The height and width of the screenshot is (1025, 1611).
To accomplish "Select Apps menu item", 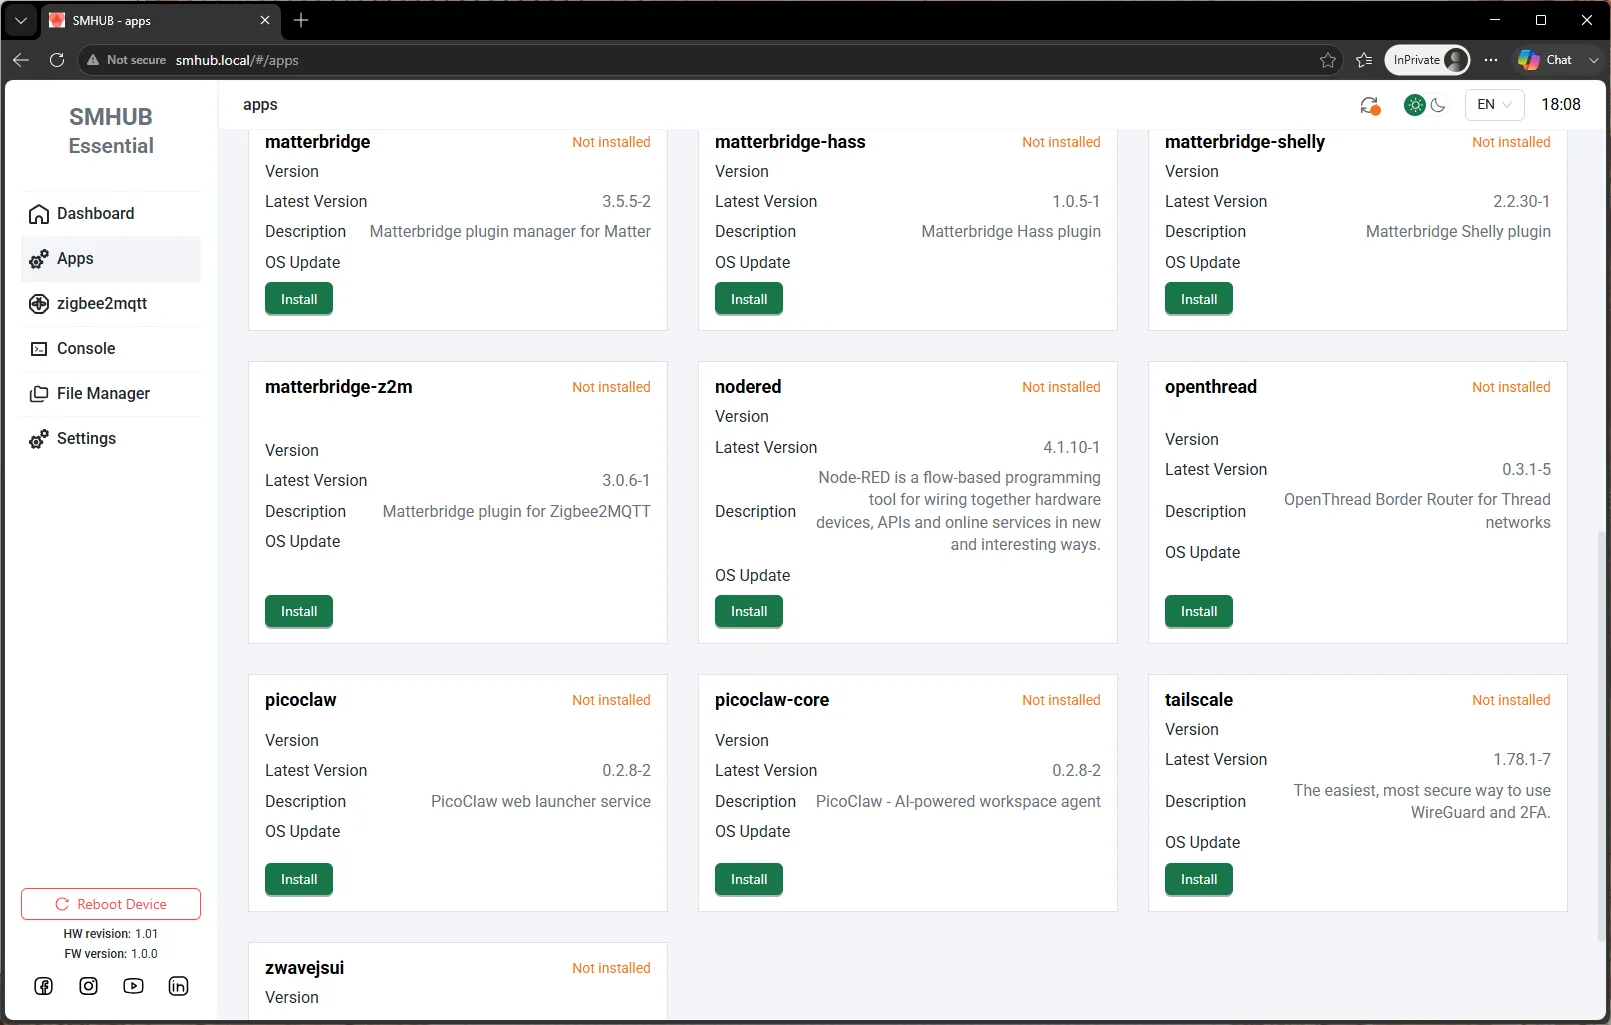I will (111, 259).
